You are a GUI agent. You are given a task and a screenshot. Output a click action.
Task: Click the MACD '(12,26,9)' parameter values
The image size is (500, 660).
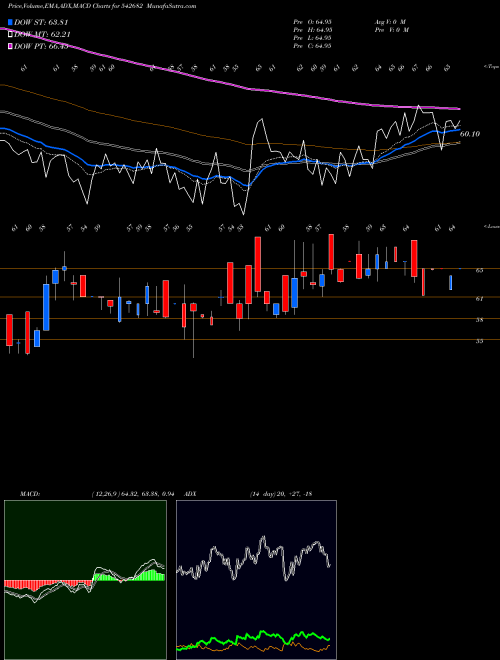[x=132, y=494]
